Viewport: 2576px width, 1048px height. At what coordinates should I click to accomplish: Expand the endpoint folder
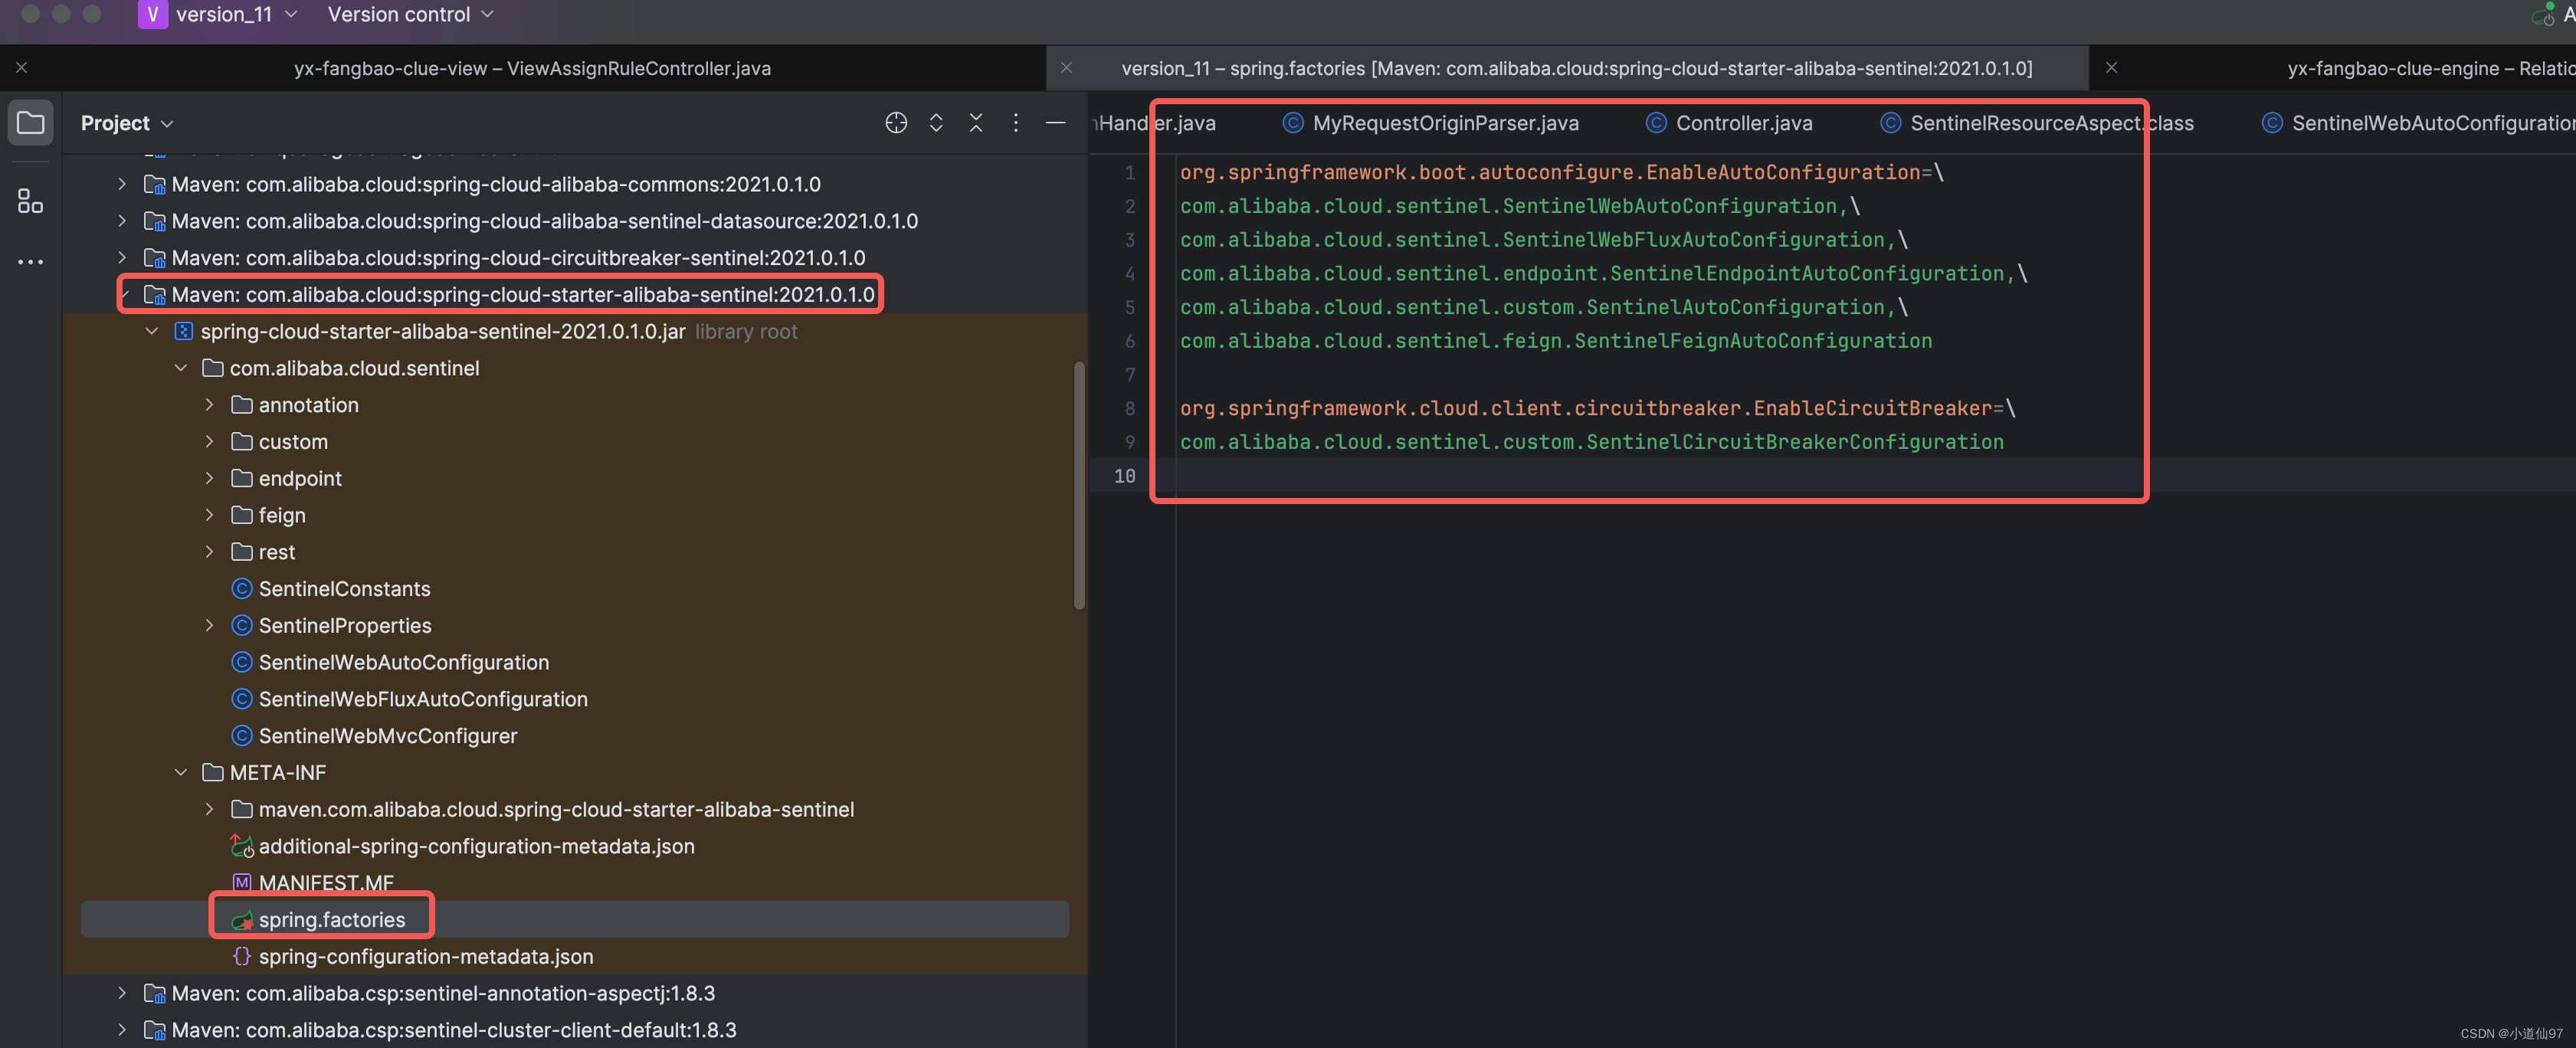tap(209, 478)
